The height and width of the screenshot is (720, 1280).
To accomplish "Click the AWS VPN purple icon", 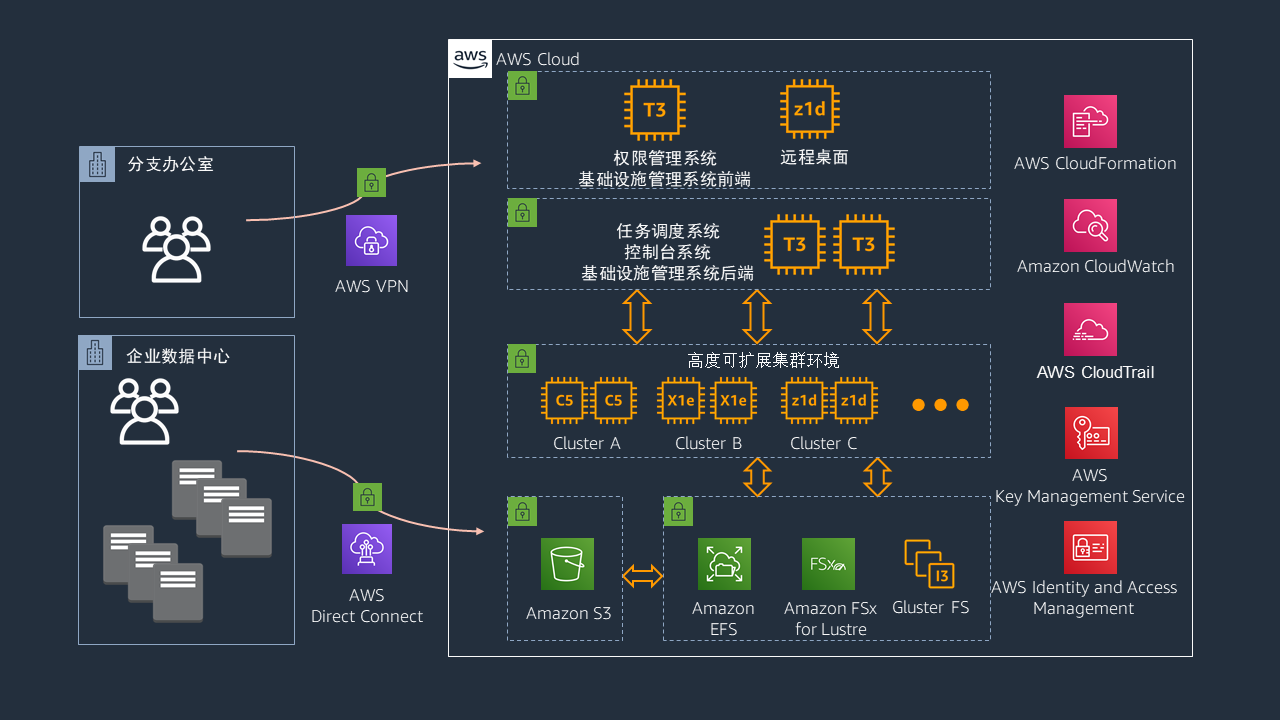I will tap(371, 240).
